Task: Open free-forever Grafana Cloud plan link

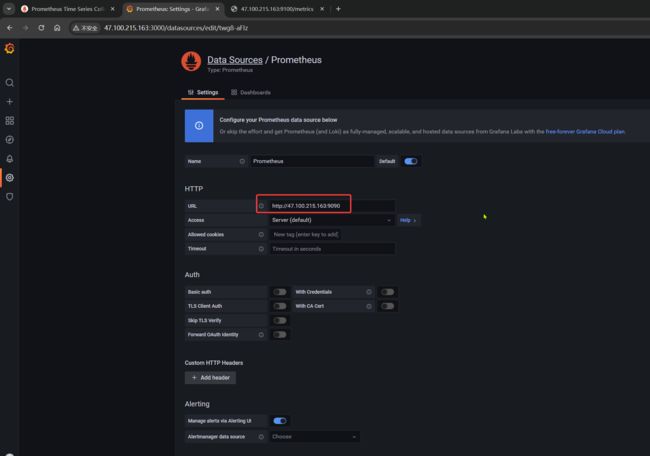Action: (585, 131)
